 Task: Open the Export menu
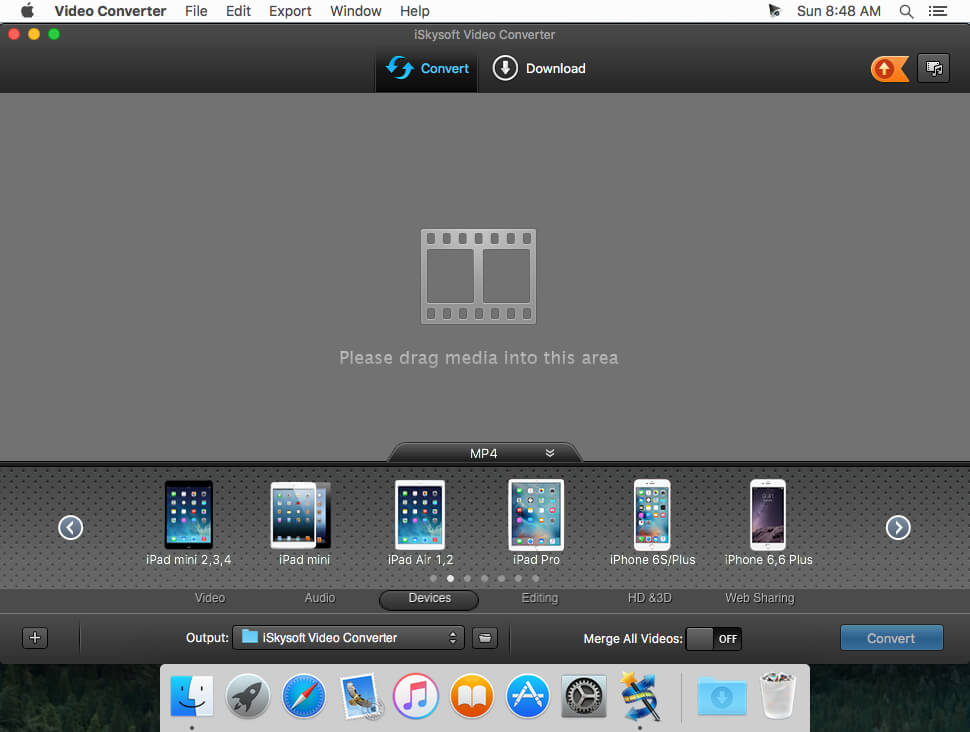click(x=290, y=11)
